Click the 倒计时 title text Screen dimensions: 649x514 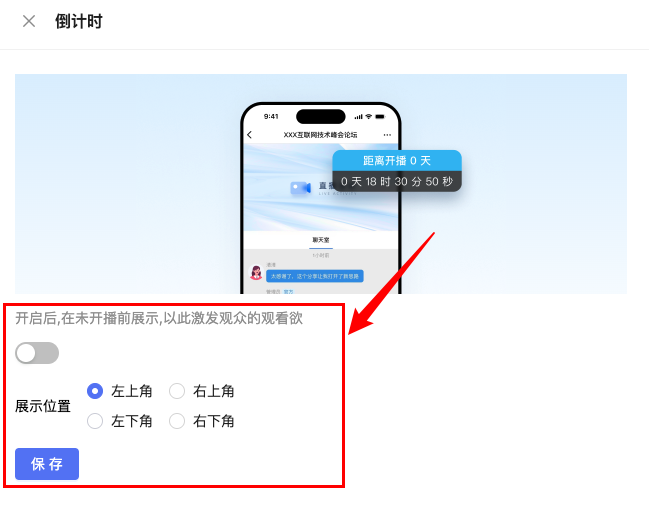(79, 21)
